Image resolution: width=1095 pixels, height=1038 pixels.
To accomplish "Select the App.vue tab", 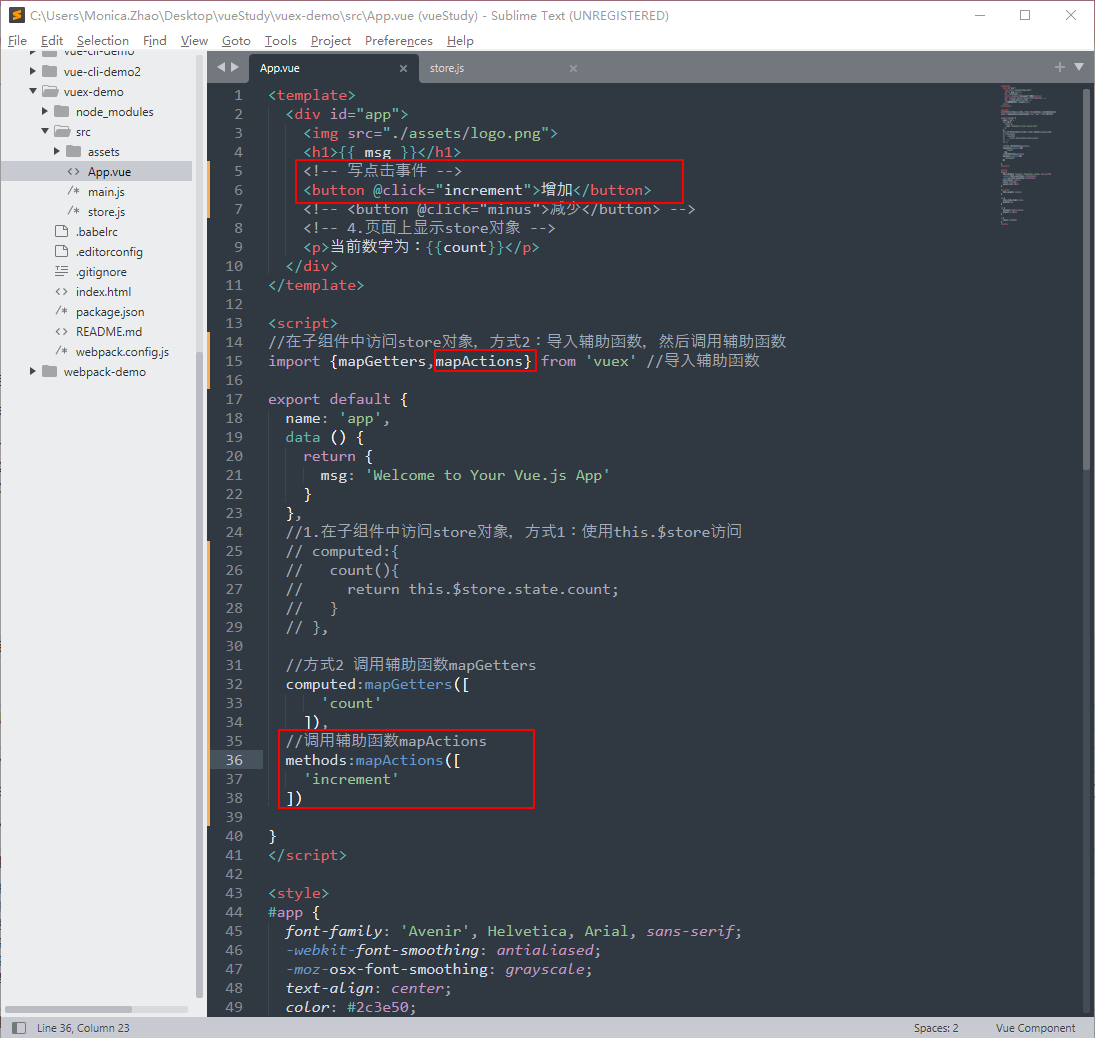I will pyautogui.click(x=280, y=68).
